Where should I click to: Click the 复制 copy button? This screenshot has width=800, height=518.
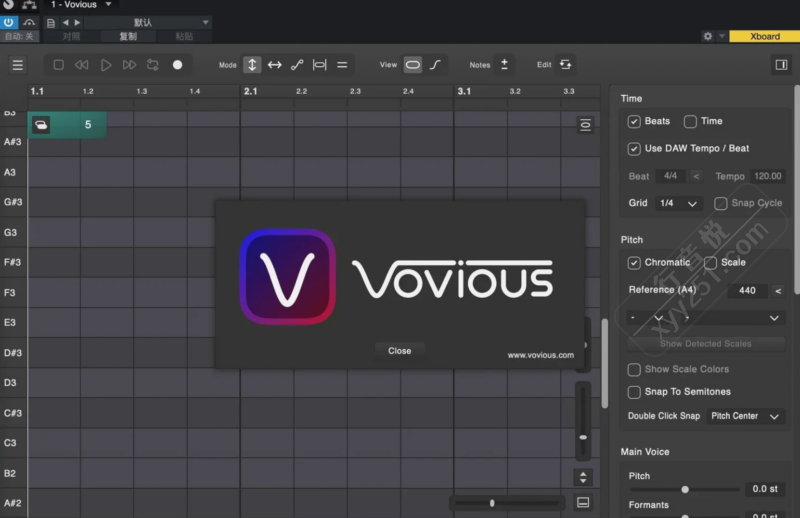(128, 36)
